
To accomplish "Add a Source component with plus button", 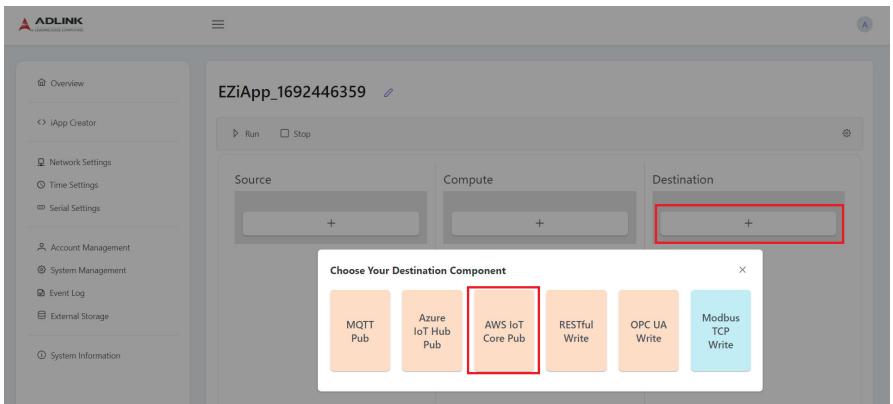I will point(331,223).
